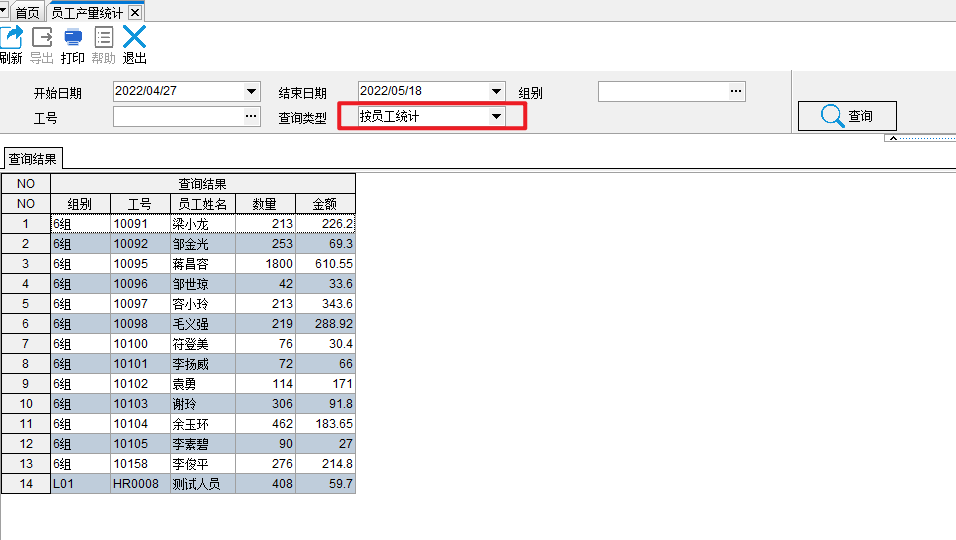Image resolution: width=956 pixels, height=540 pixels.
Task: Click the 金额 cell 183.65
Action: point(326,424)
